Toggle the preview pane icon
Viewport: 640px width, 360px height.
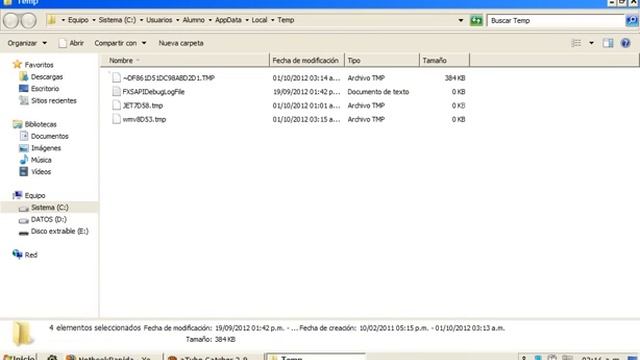pos(608,43)
